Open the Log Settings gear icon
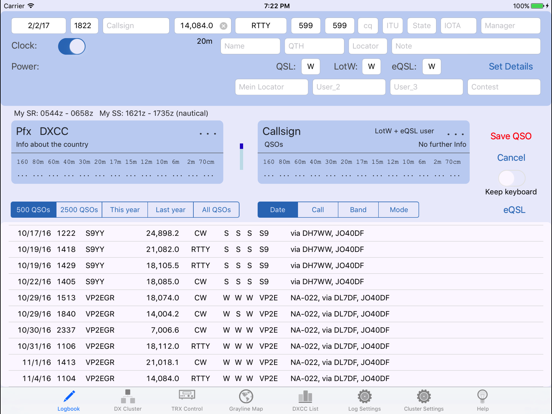Viewport: 552px width, 414px height. 364,396
